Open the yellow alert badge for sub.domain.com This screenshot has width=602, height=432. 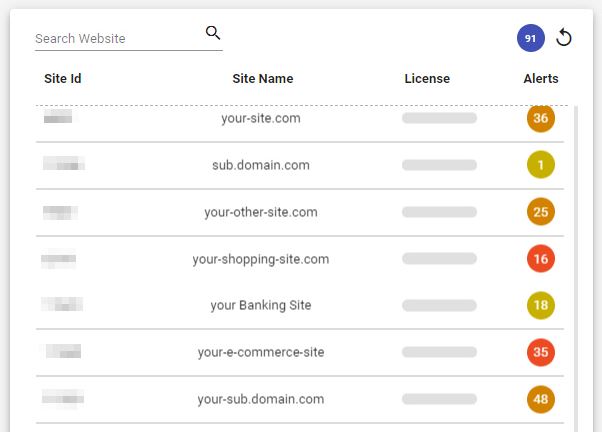(541, 165)
